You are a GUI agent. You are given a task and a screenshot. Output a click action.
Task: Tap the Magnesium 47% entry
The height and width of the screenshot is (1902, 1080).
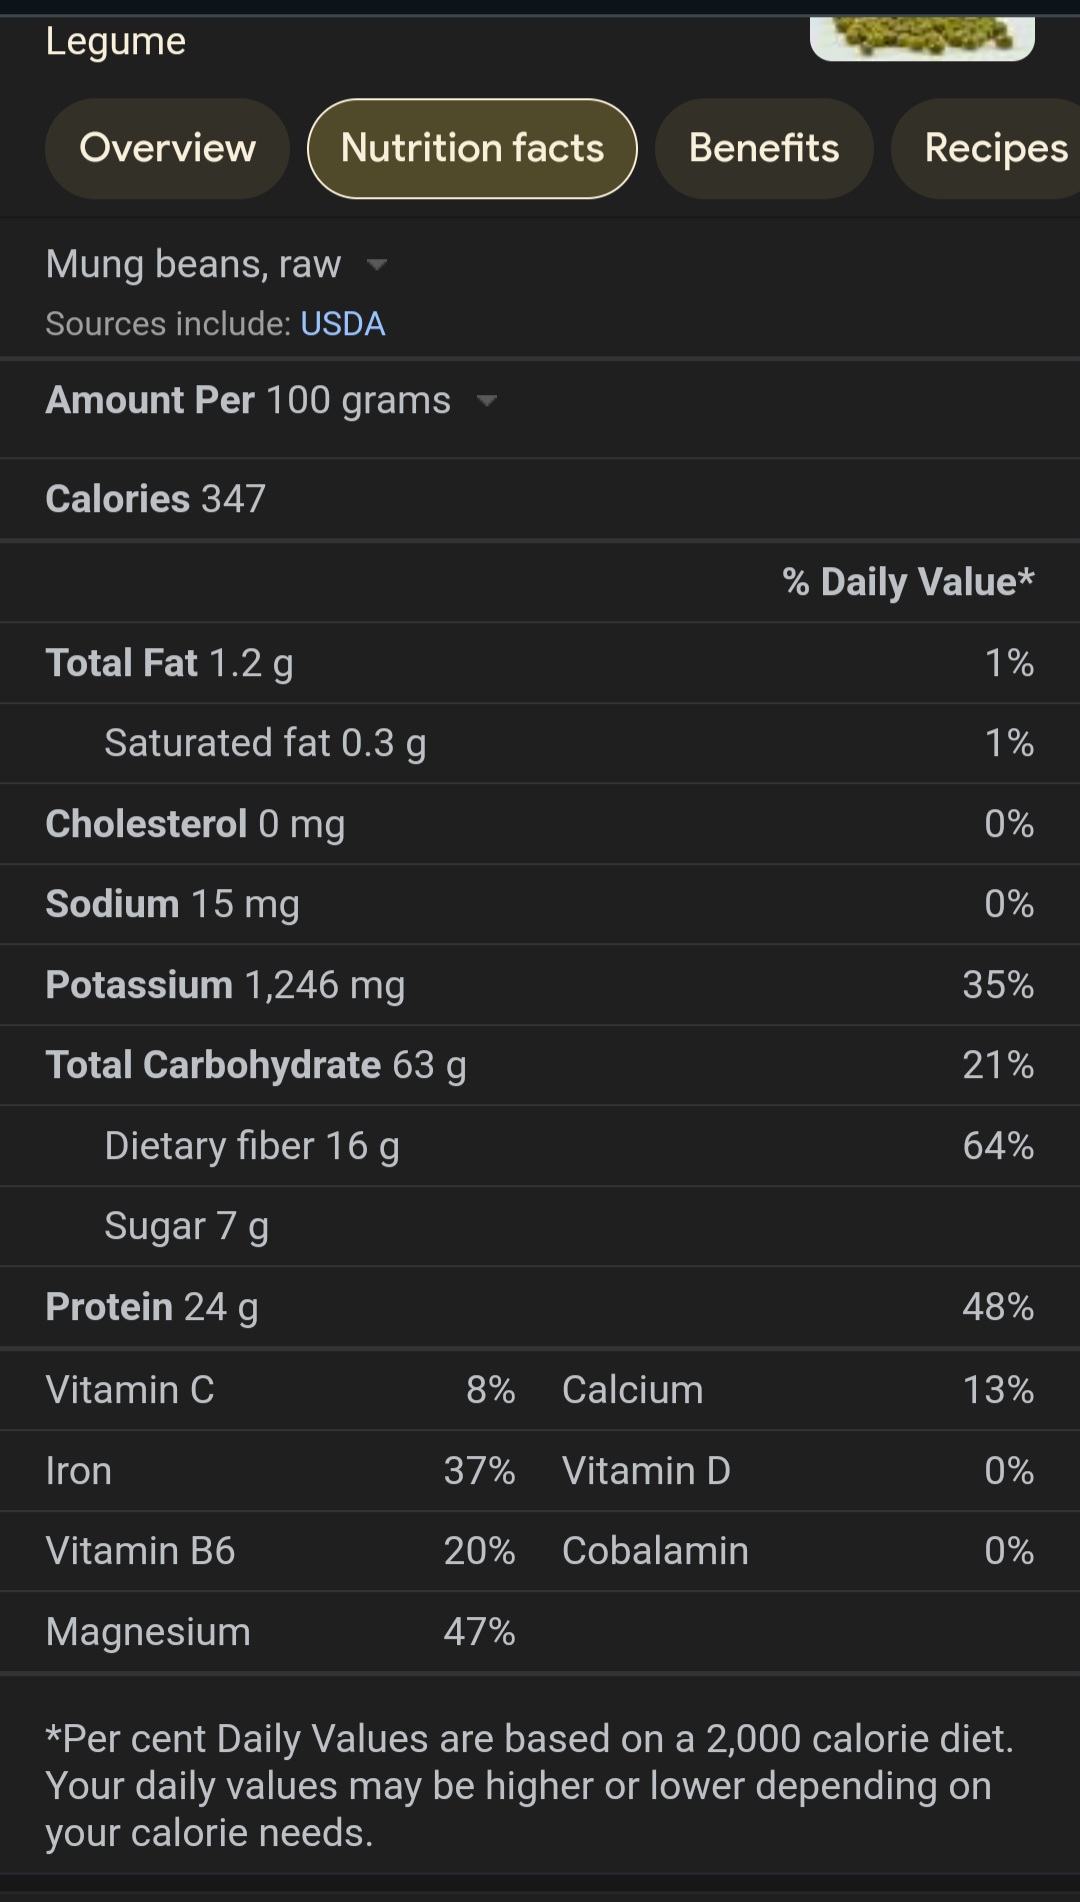point(280,1632)
